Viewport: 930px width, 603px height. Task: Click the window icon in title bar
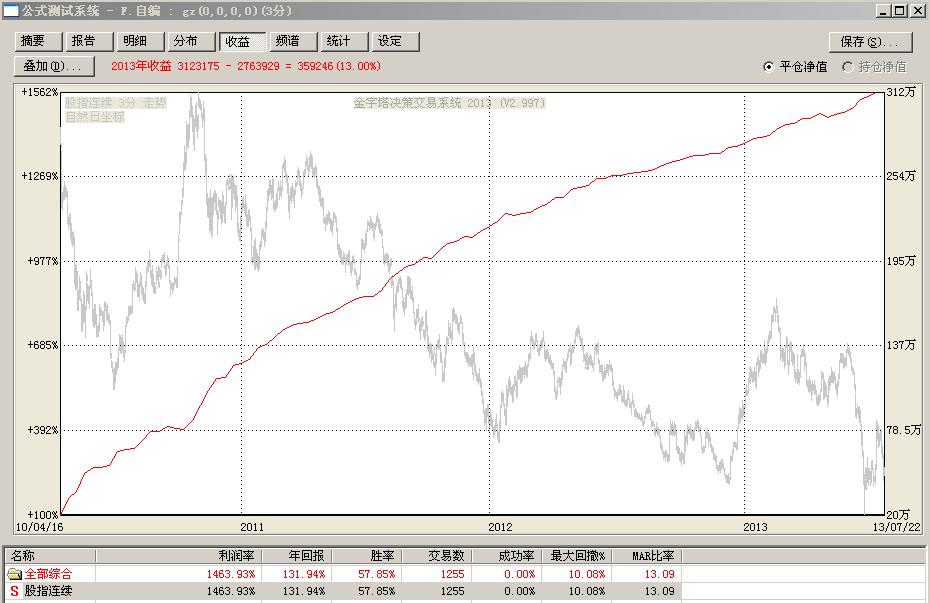click(x=11, y=11)
